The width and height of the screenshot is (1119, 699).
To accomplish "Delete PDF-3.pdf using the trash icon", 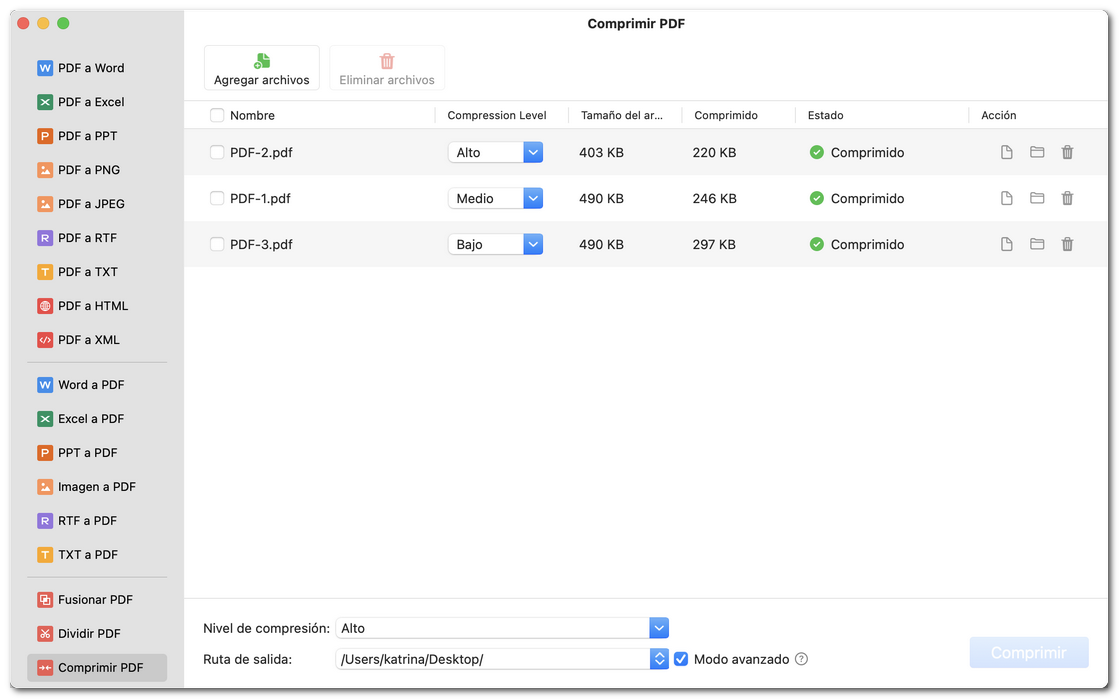I will (1067, 244).
